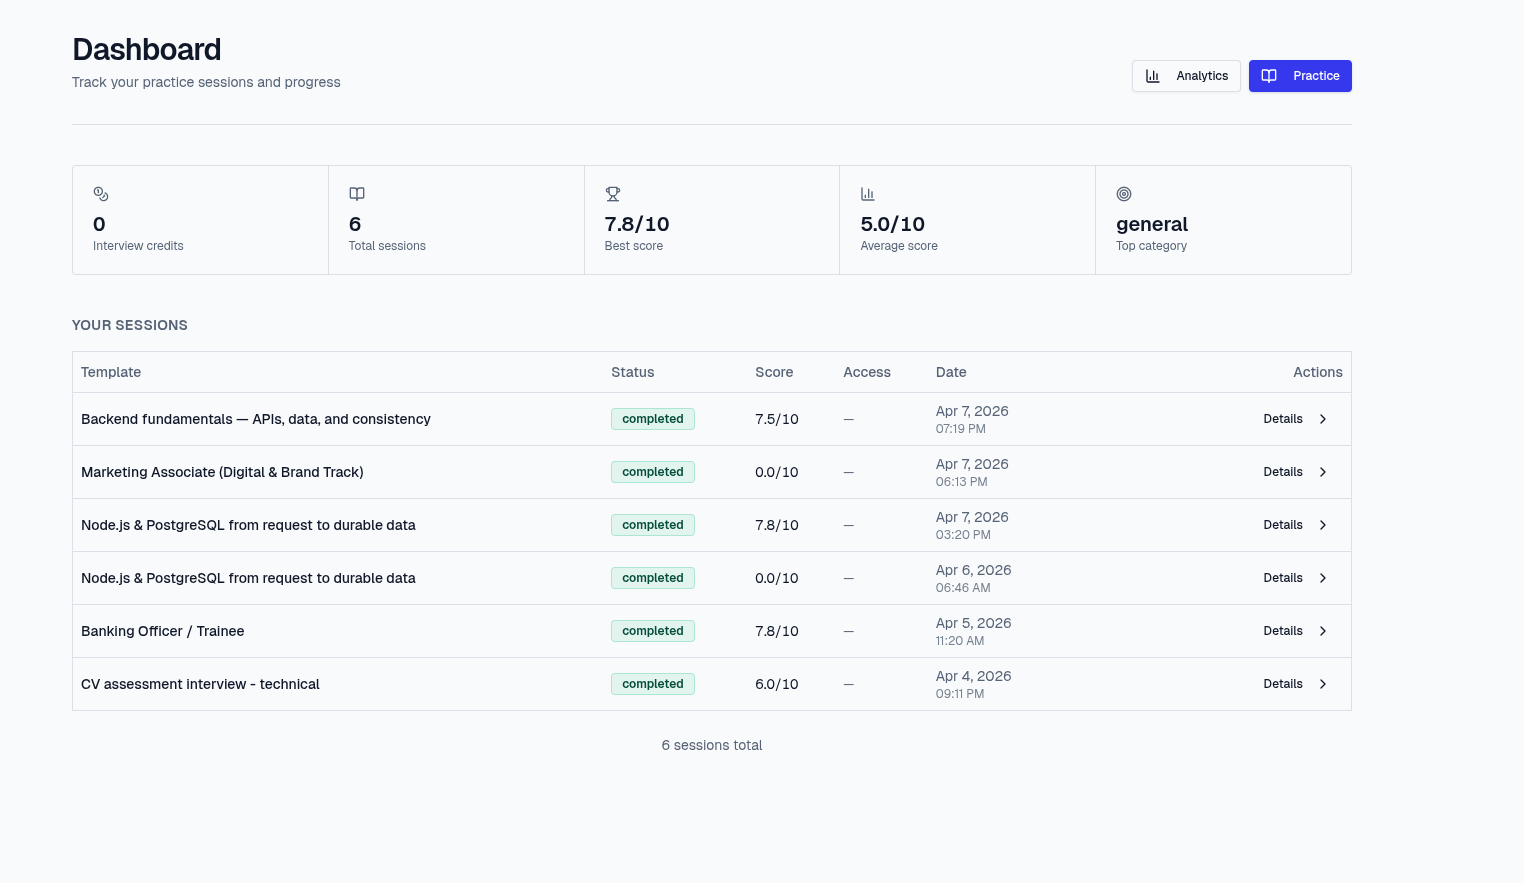Open chevron for Banking Officer / Trainee row
Image resolution: width=1524 pixels, height=883 pixels.
click(1323, 631)
